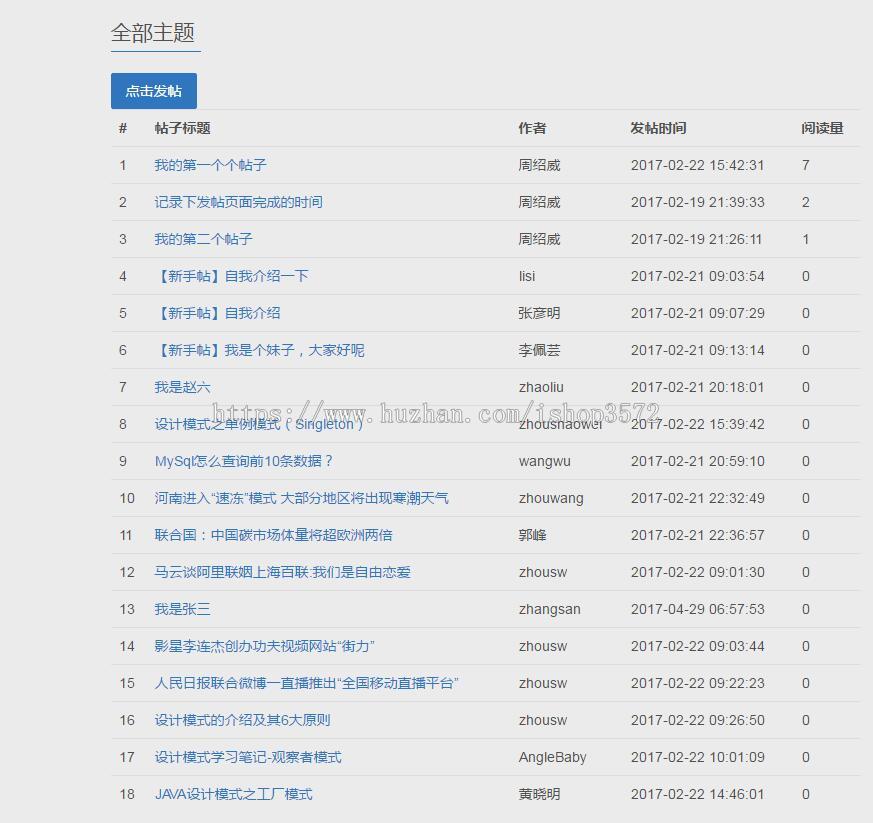Click timestamp 2017-02-21 22:32:49
Image resolution: width=873 pixels, height=823 pixels.
tap(697, 498)
